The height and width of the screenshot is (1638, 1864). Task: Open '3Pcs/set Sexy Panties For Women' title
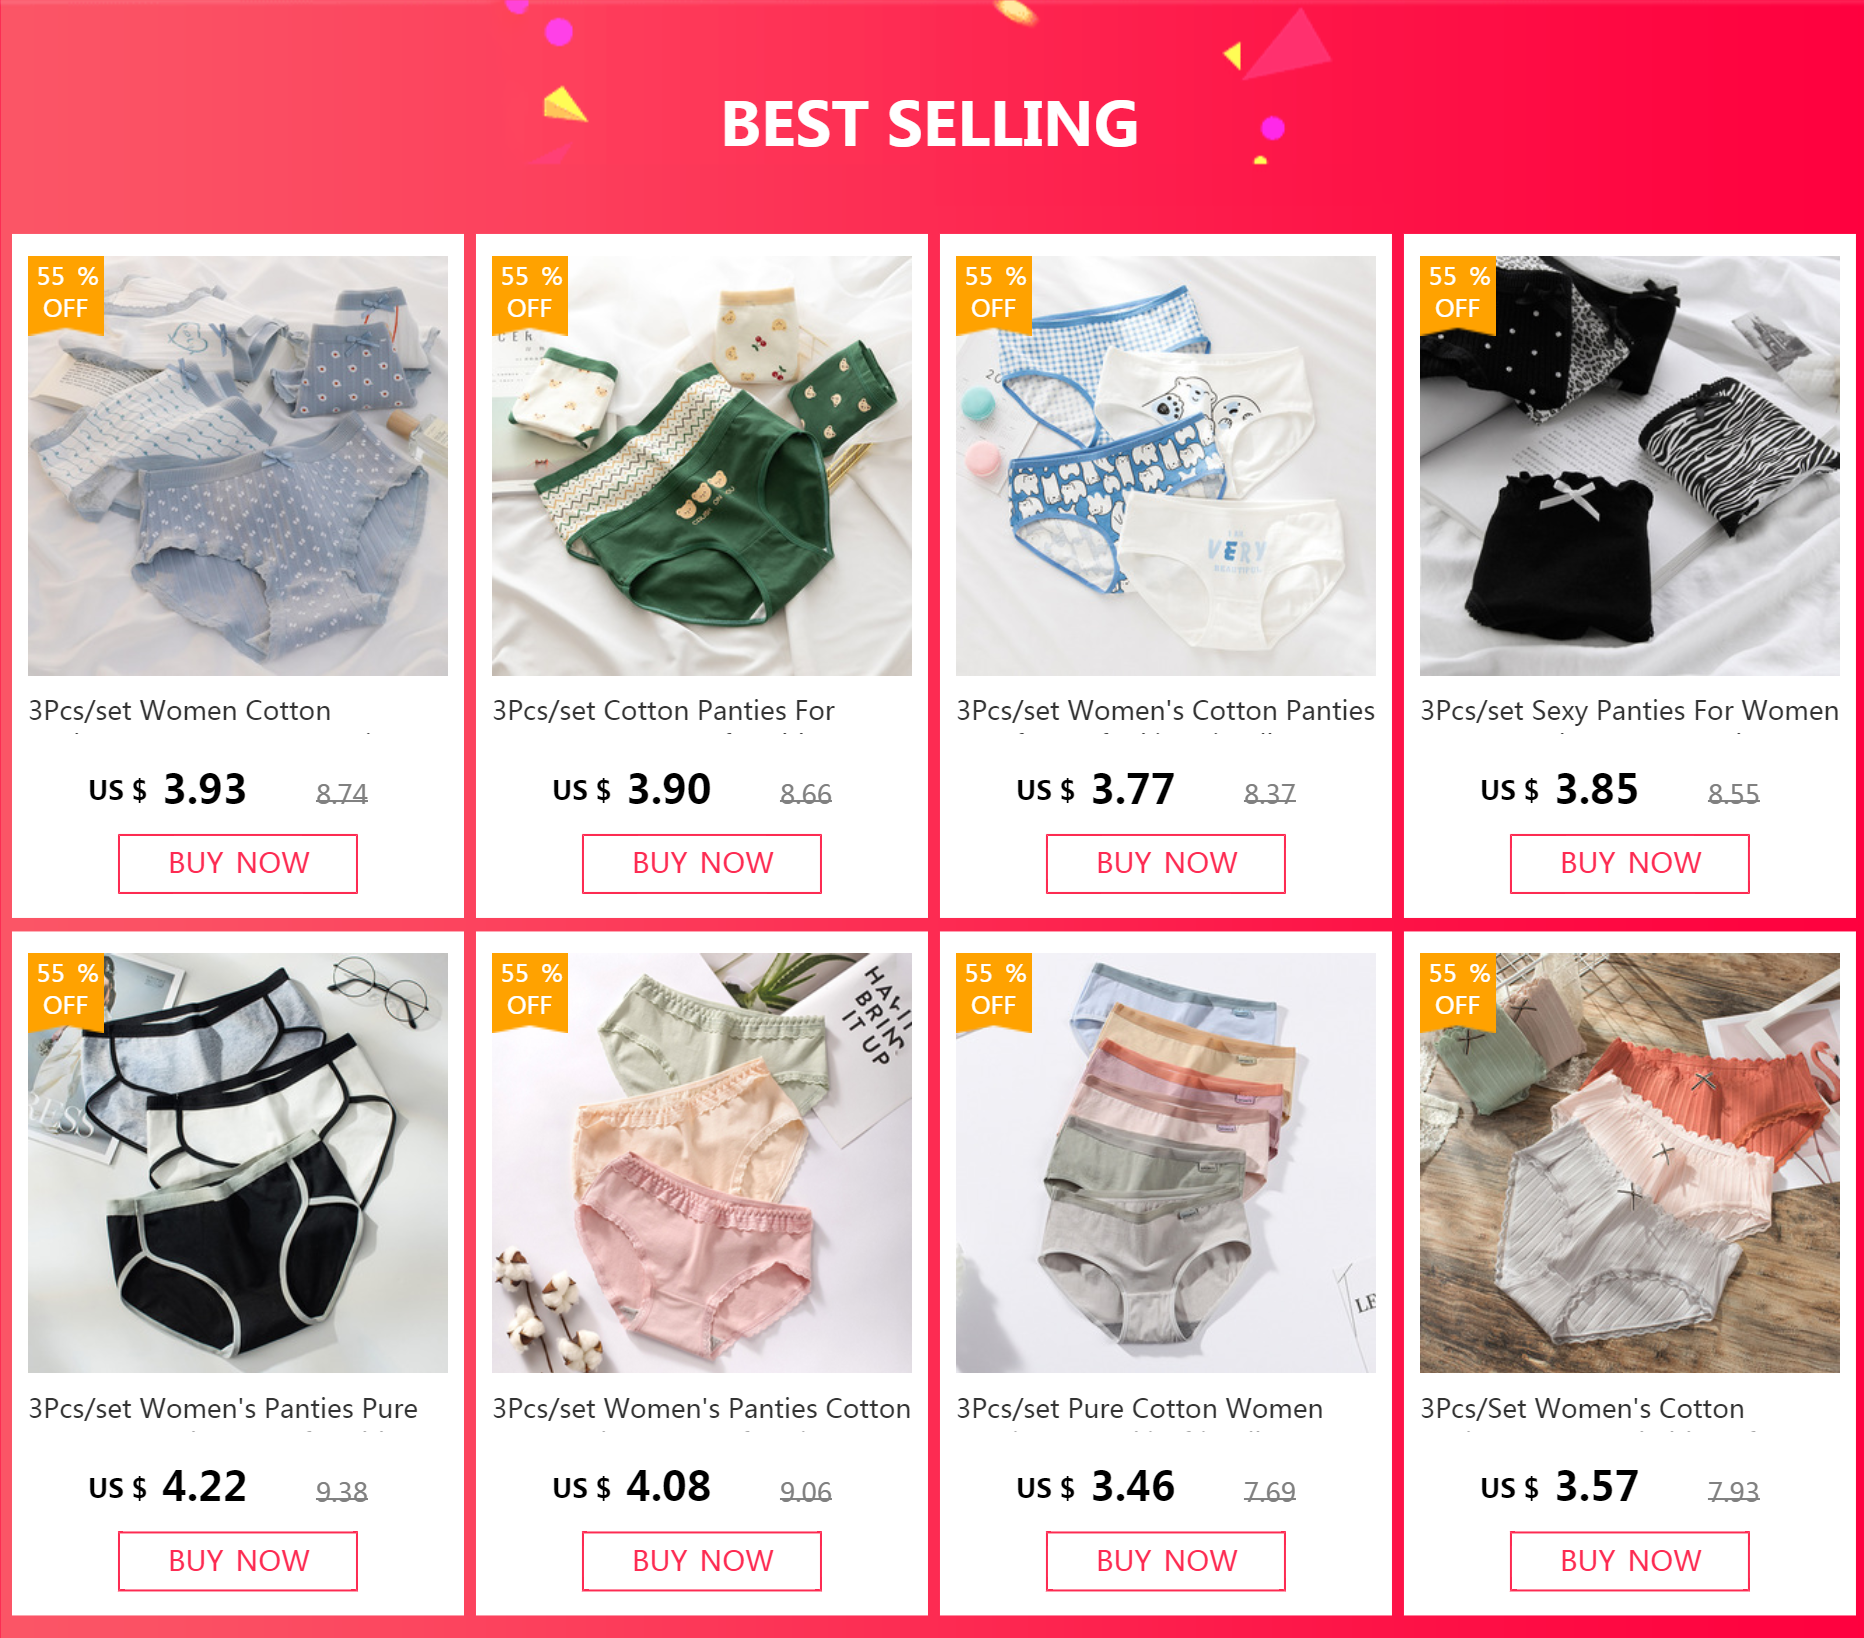1629,711
